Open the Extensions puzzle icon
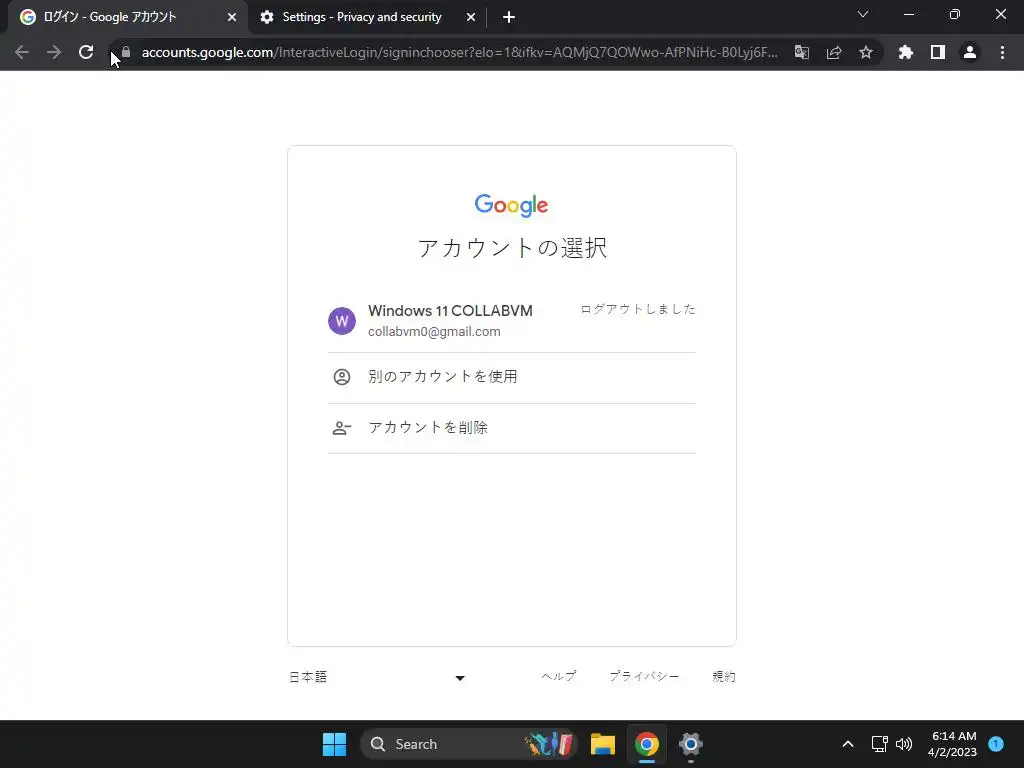The width and height of the screenshot is (1024, 768). [x=906, y=52]
